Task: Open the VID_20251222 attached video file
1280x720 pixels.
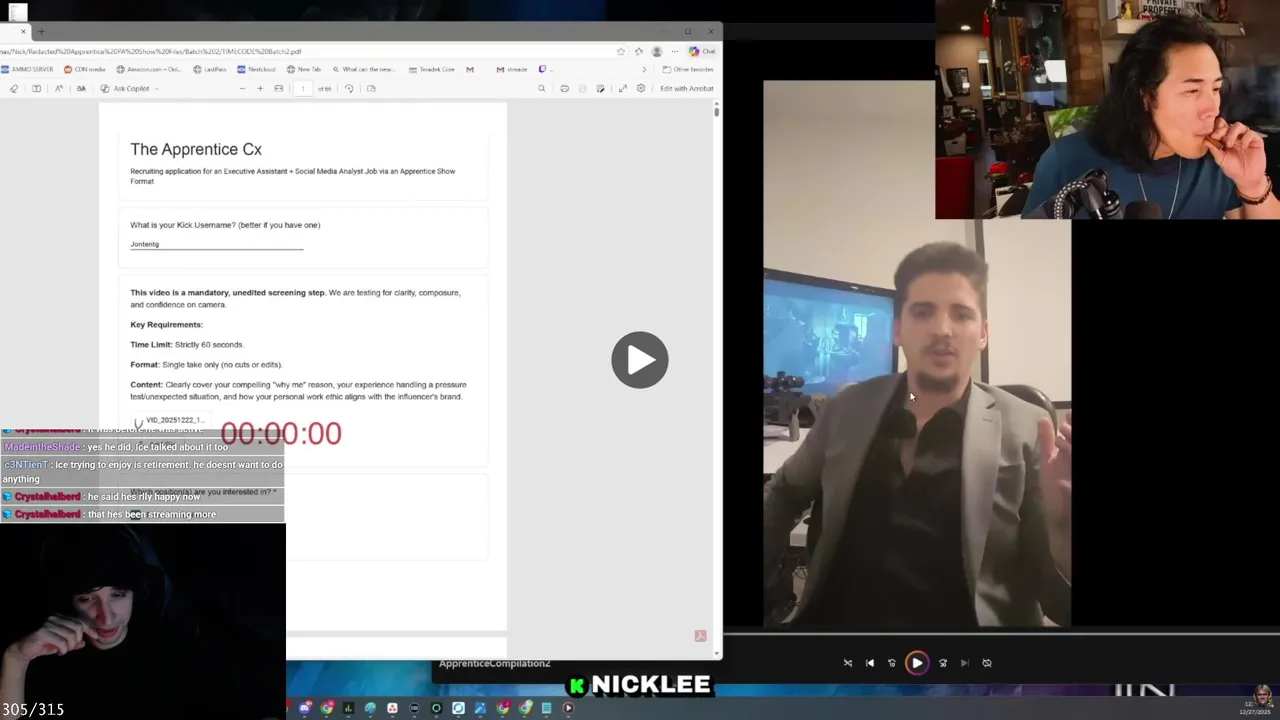Action: 169,421
